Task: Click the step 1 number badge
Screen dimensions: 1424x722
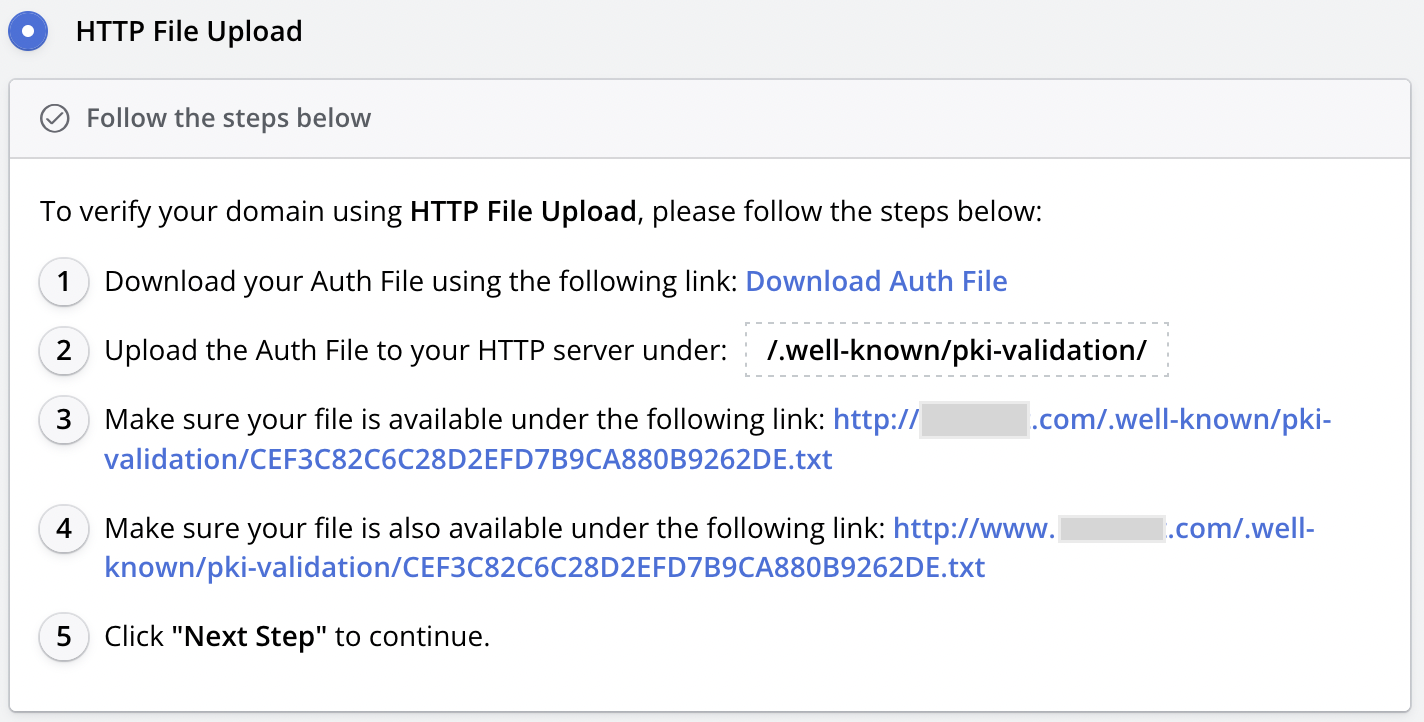Action: point(64,282)
